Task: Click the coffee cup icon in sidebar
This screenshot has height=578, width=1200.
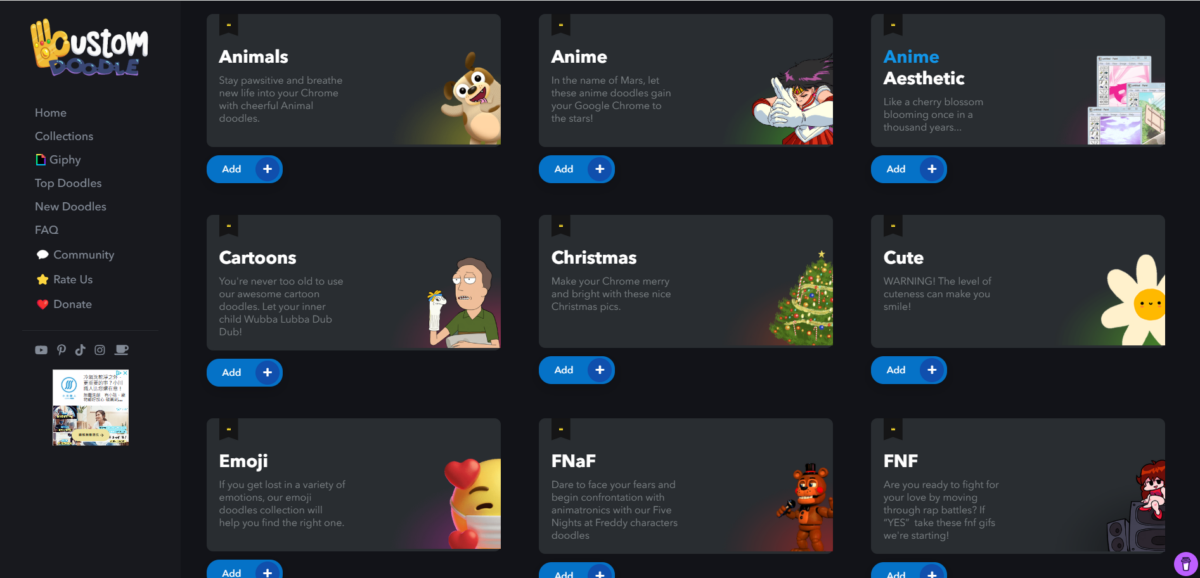Action: [x=121, y=350]
